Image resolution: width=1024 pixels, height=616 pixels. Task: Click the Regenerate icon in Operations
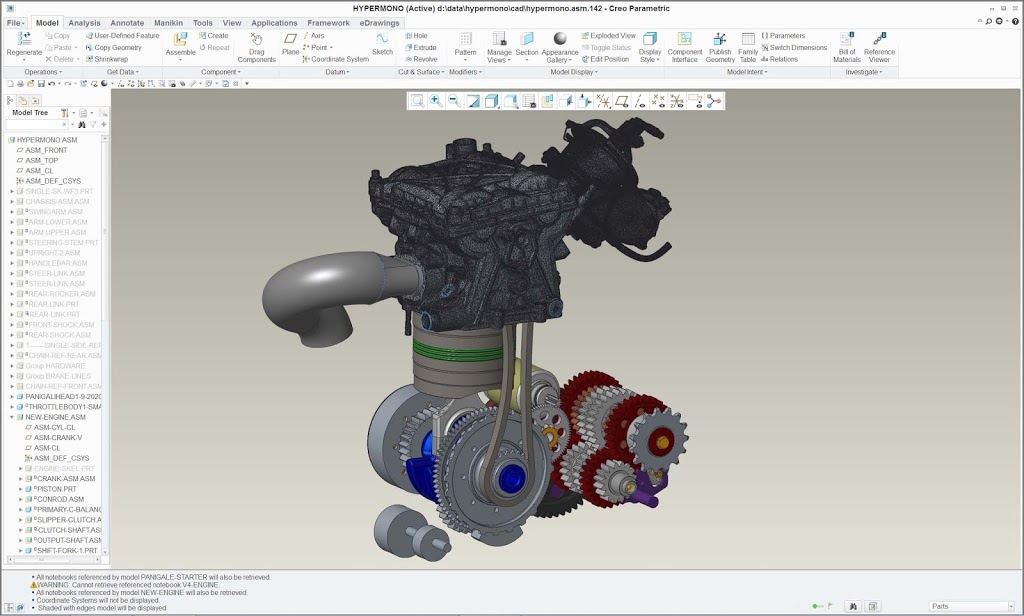pos(24,40)
